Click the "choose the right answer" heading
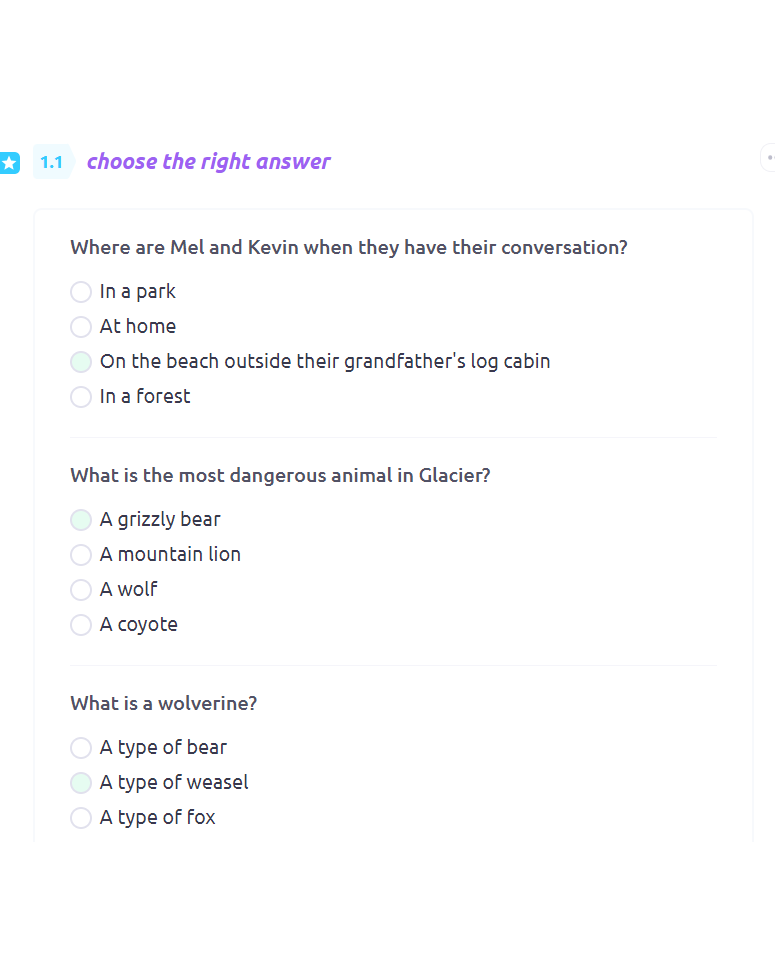The width and height of the screenshot is (775, 957). pyautogui.click(x=208, y=162)
